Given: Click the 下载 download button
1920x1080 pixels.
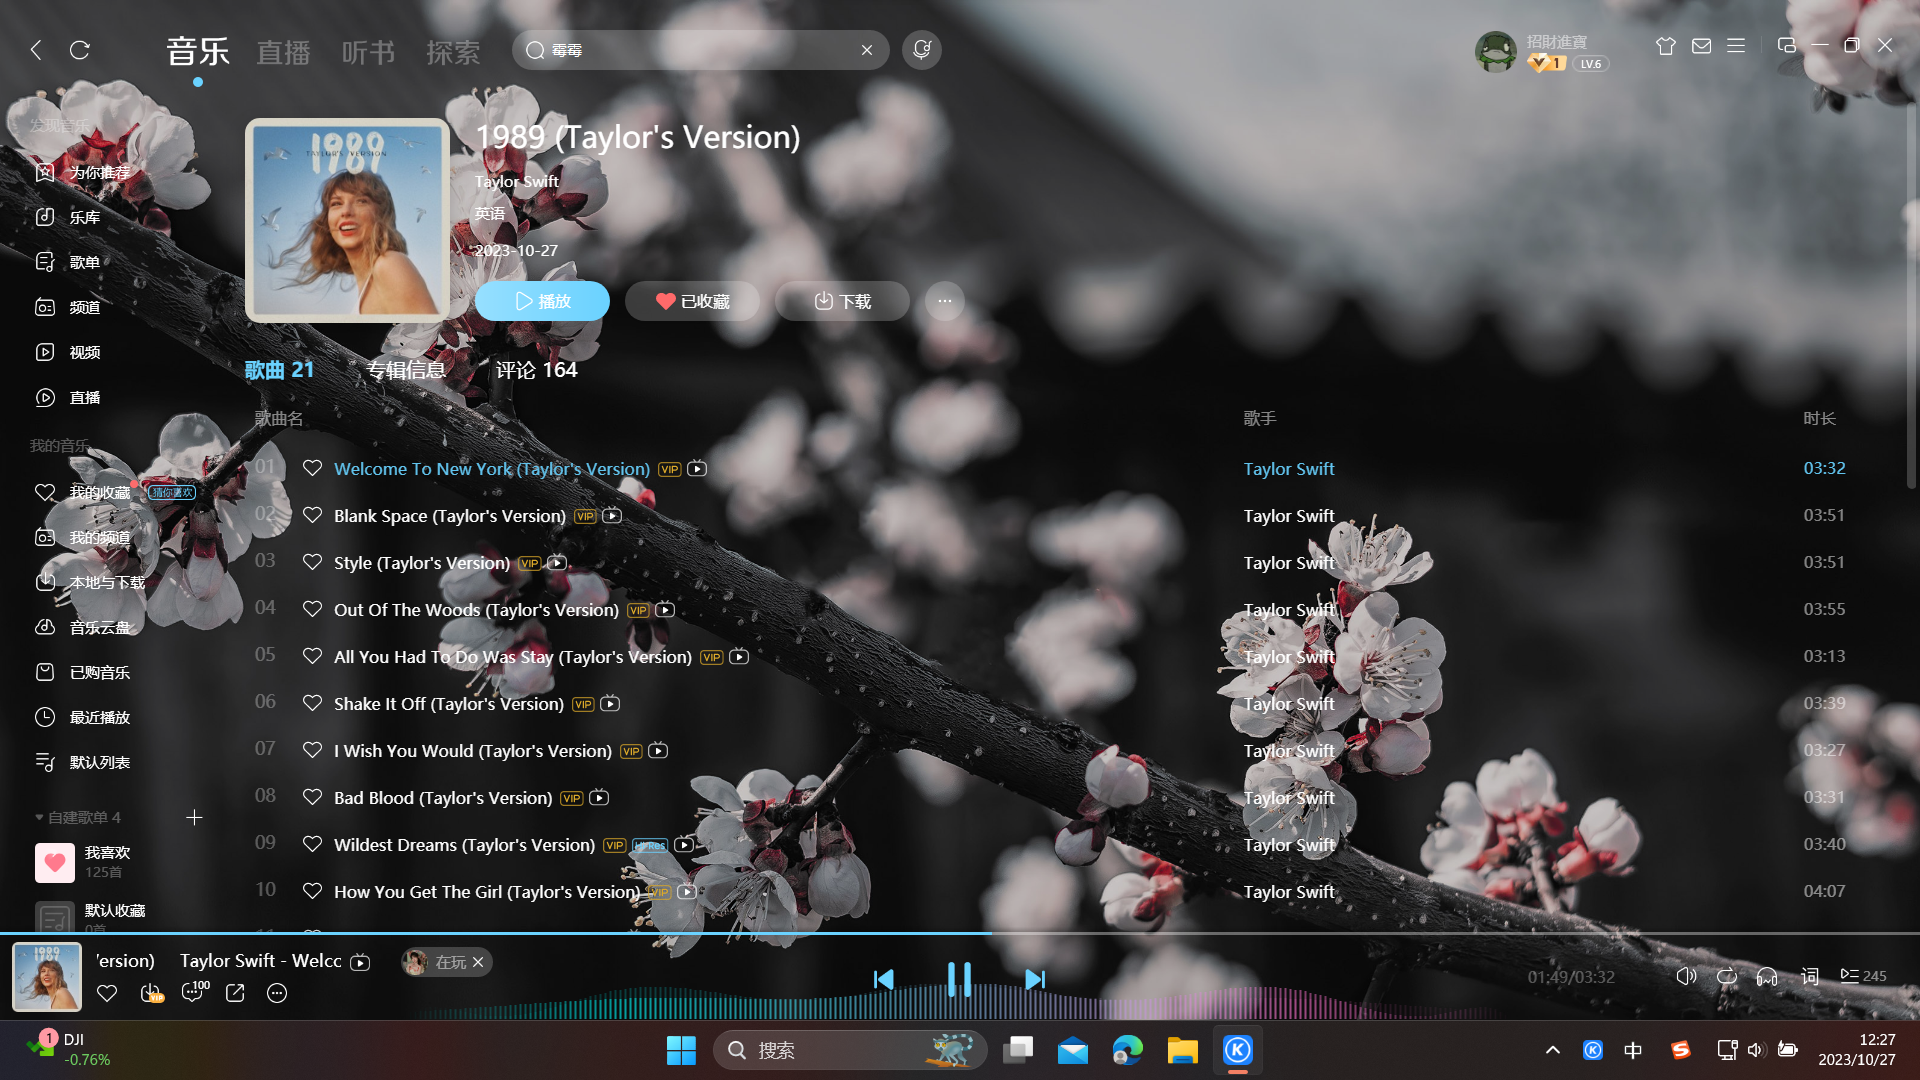Looking at the screenshot, I should [x=842, y=301].
